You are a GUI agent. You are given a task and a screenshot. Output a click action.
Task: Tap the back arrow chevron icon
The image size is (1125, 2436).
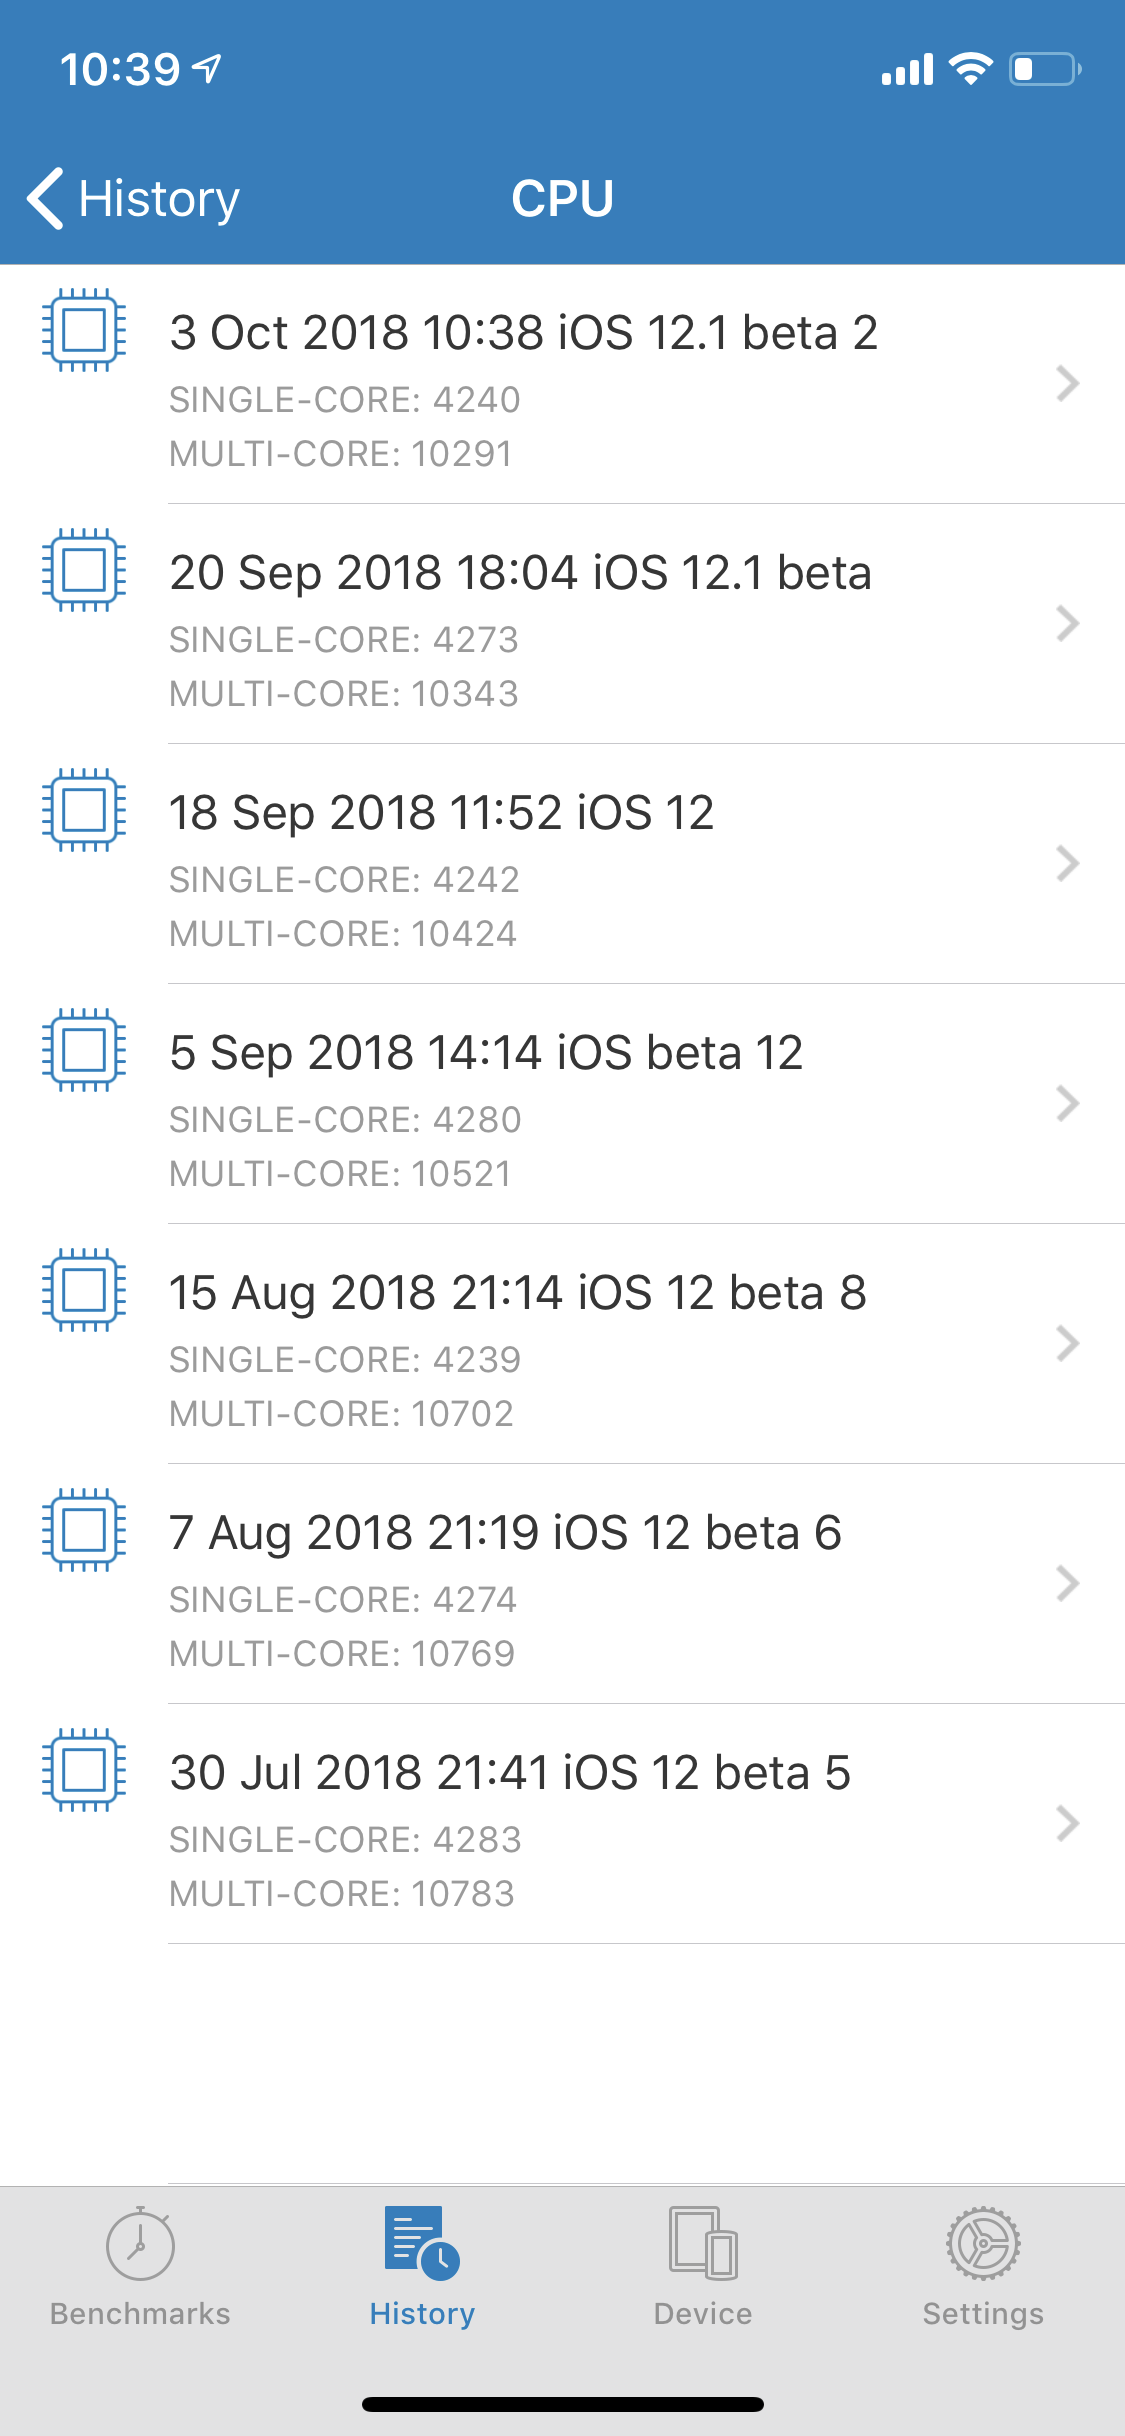(46, 198)
